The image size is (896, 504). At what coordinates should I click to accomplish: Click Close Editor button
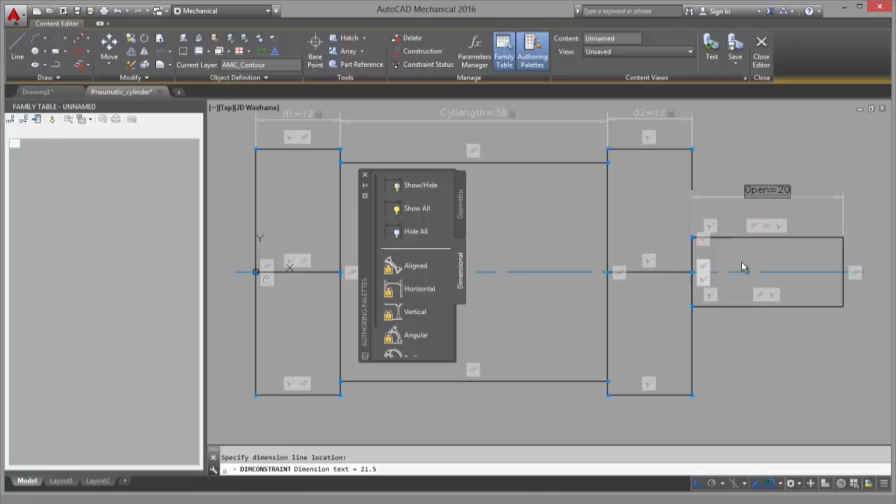tap(761, 51)
